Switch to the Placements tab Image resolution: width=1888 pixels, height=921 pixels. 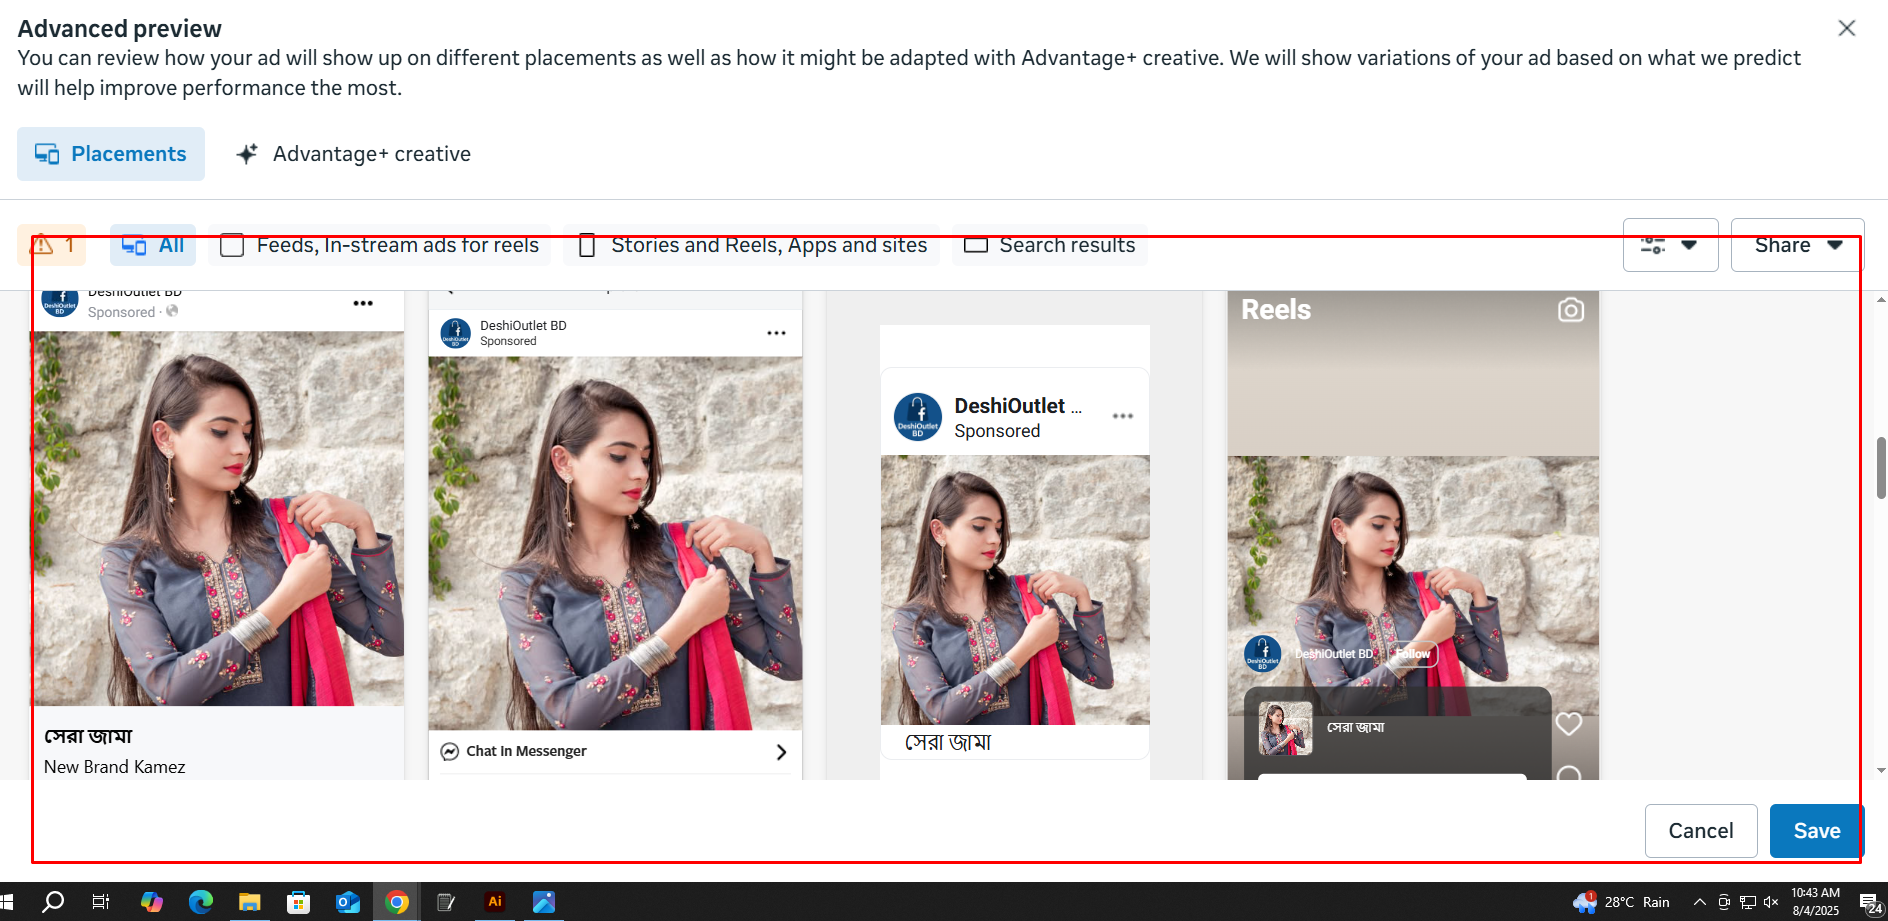111,154
